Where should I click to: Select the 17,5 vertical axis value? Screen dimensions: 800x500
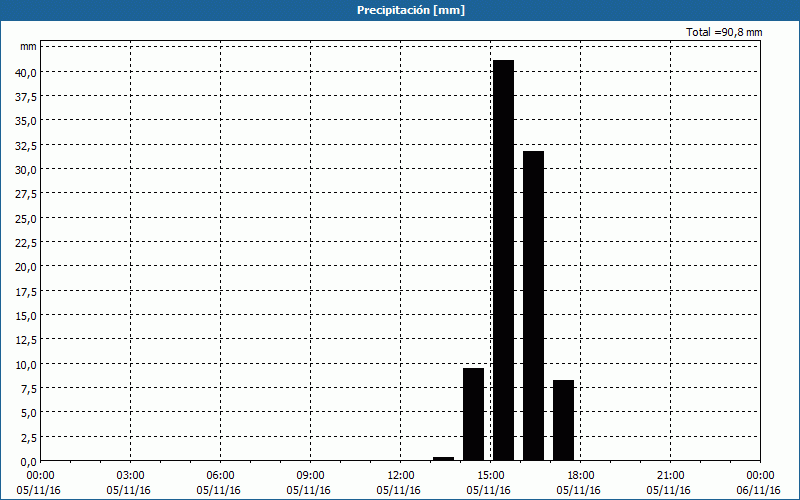click(26, 291)
